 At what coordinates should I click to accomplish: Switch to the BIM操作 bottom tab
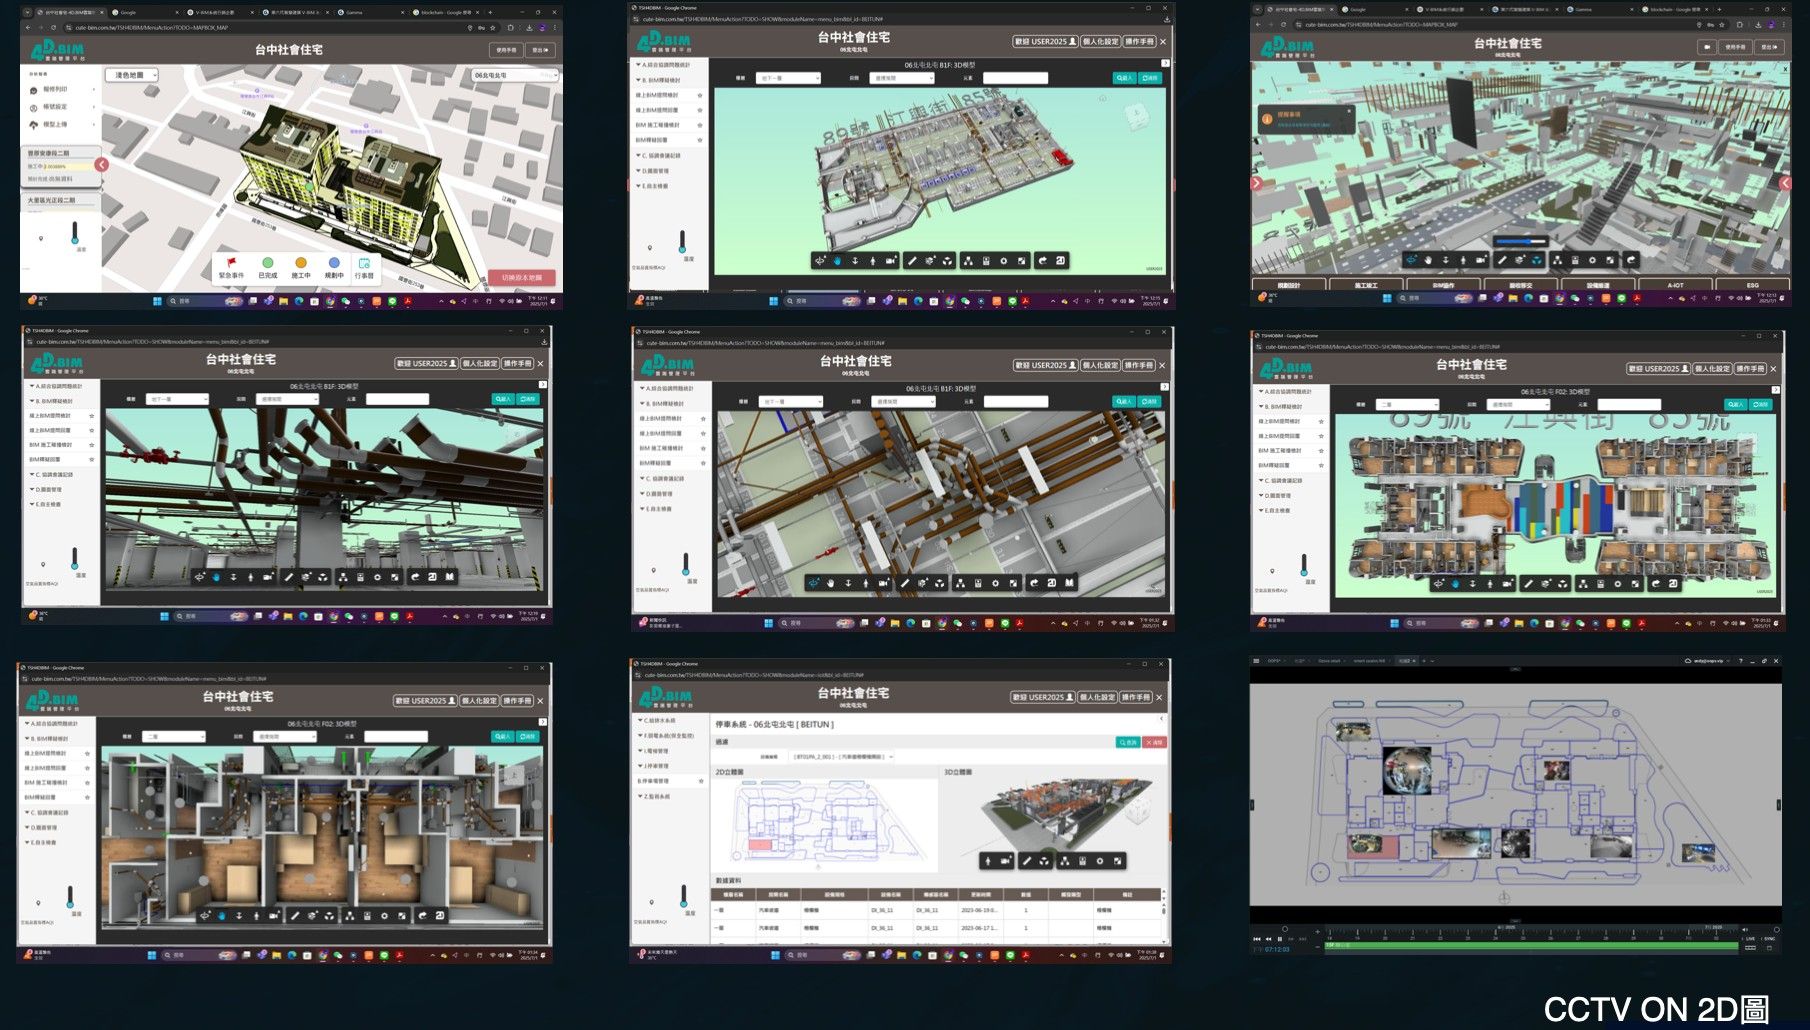[1444, 285]
